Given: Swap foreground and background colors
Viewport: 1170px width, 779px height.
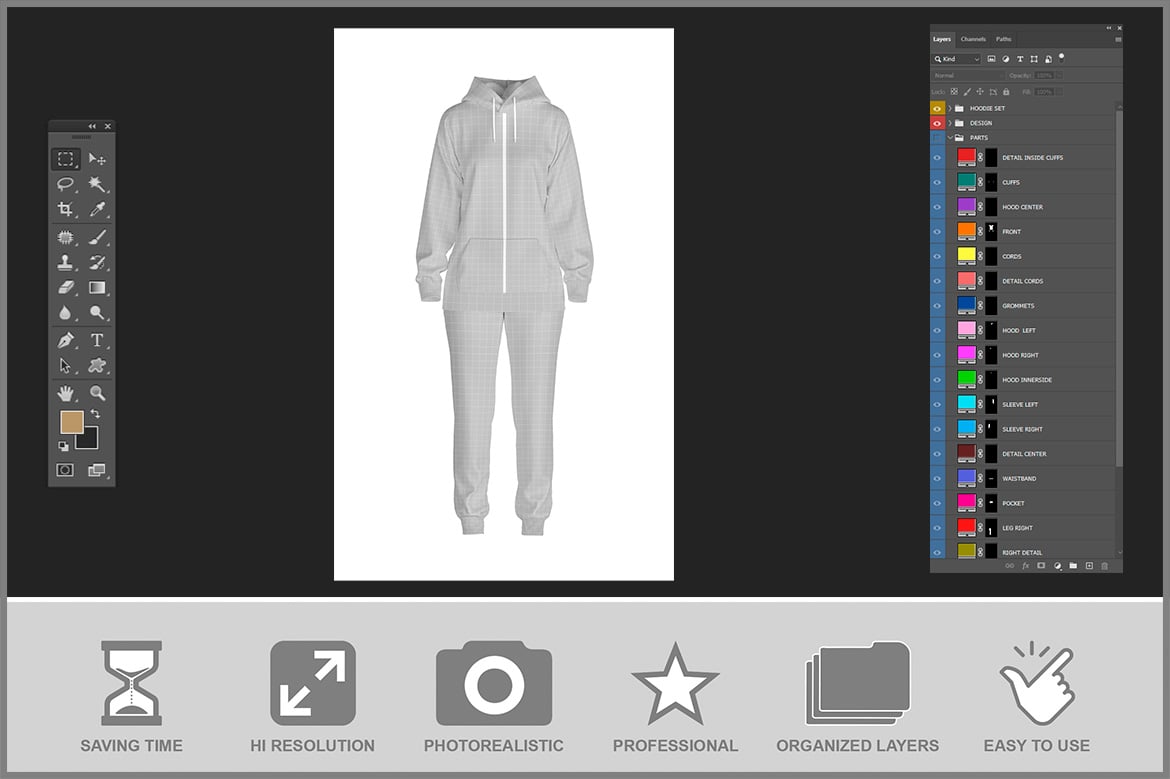Looking at the screenshot, I should click(95, 413).
